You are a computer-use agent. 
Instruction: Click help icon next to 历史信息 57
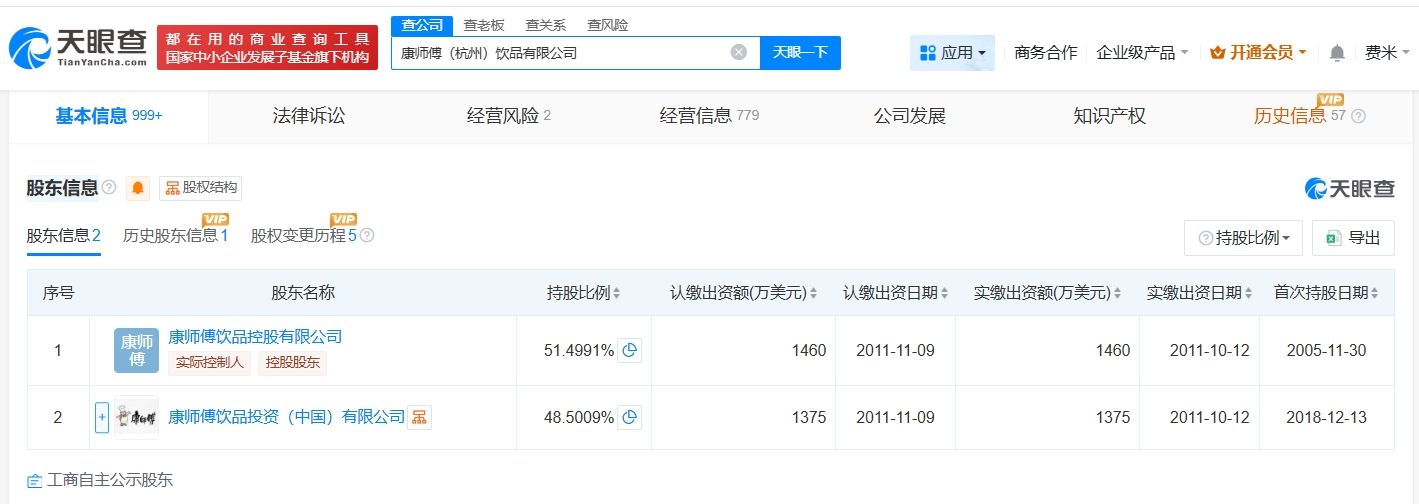coord(1358,116)
